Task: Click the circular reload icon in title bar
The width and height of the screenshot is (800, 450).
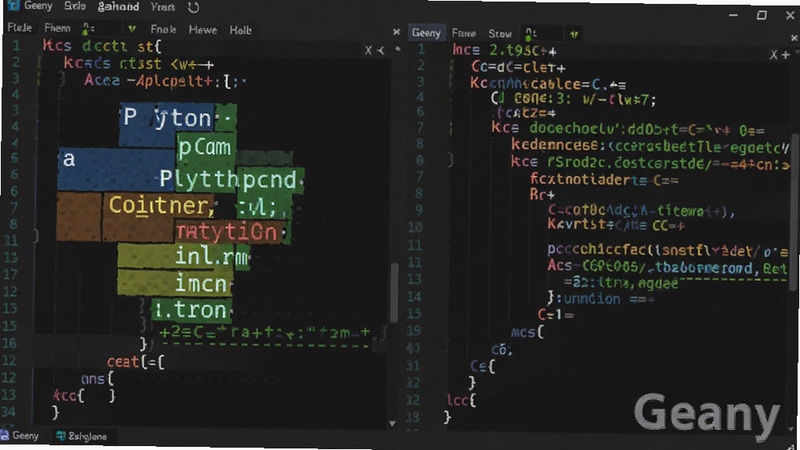Action: (x=193, y=8)
